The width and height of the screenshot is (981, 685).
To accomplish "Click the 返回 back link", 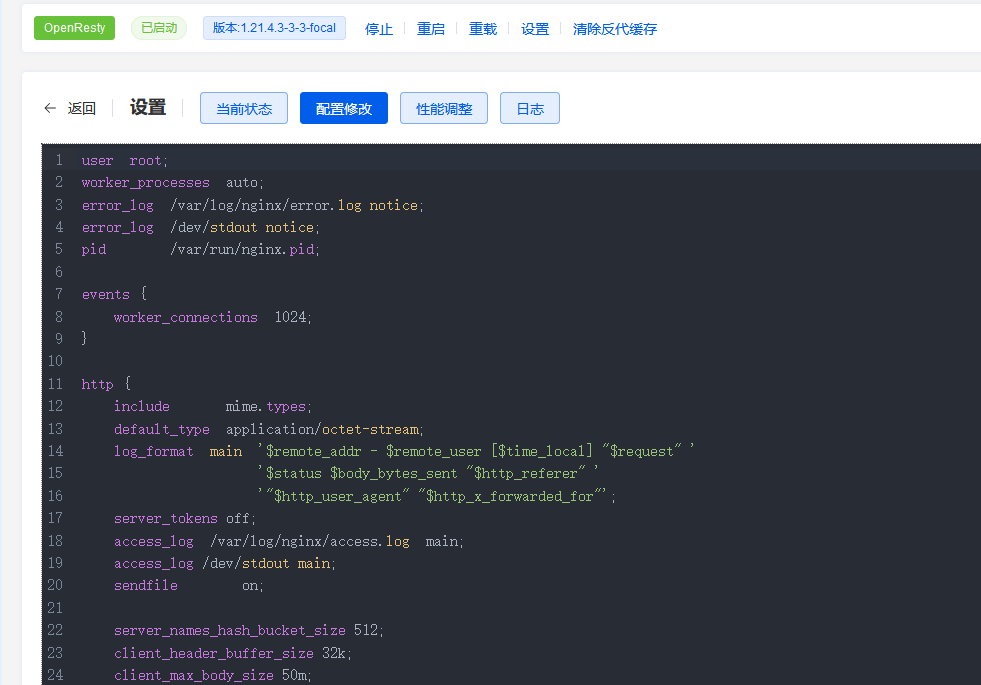I will coord(81,108).
